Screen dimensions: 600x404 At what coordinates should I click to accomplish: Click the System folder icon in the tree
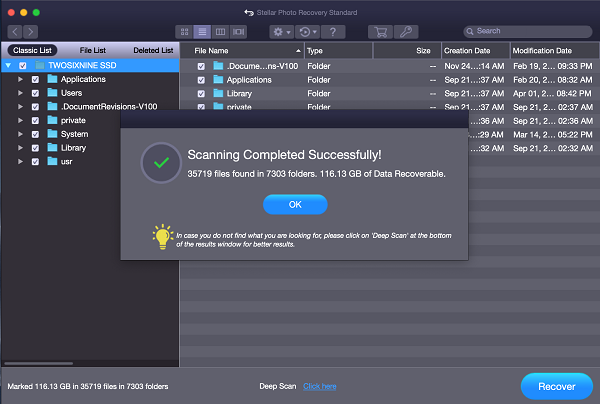(52, 134)
